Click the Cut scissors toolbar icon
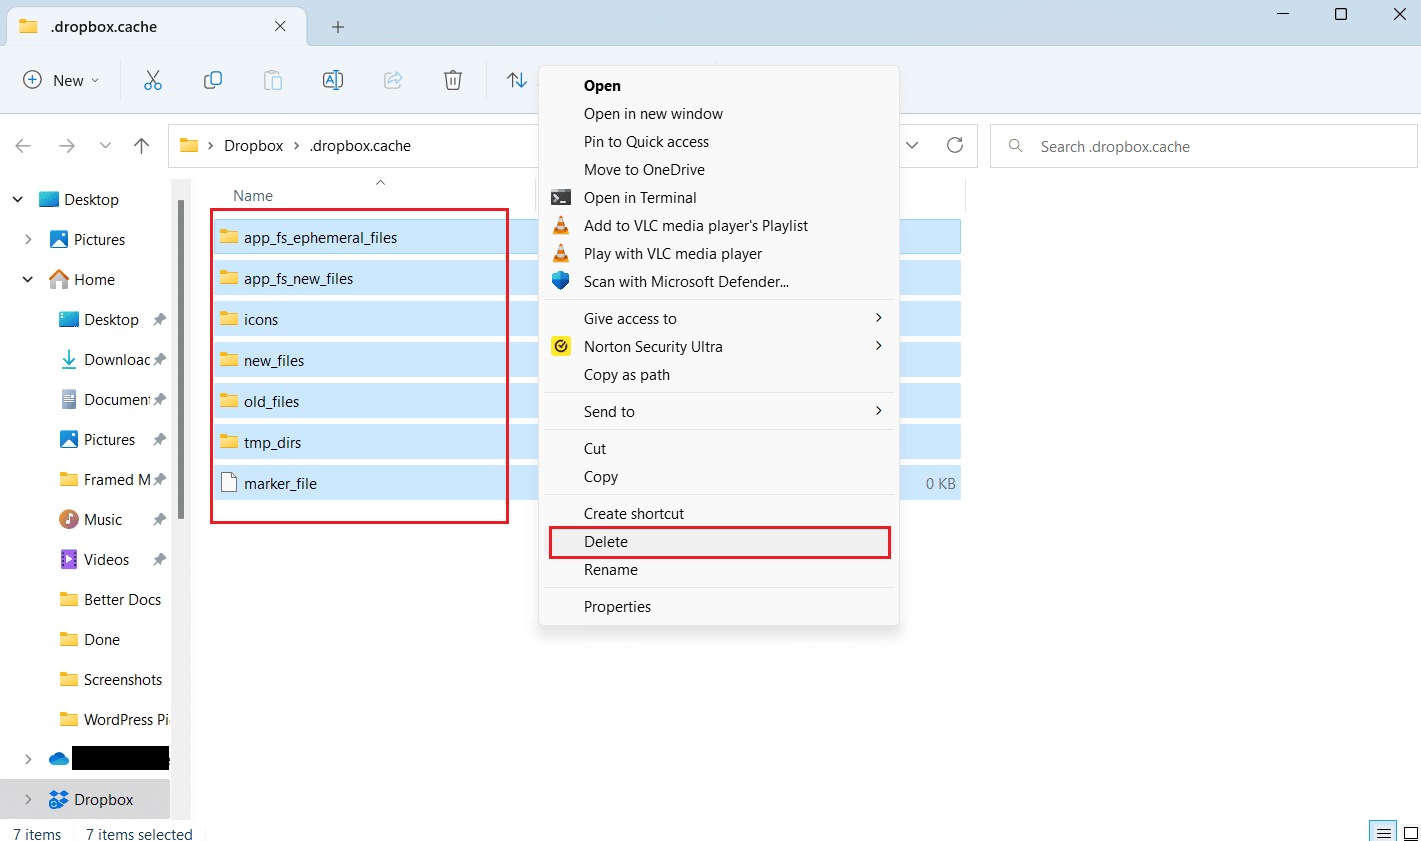Image resolution: width=1421 pixels, height=841 pixels. coord(153,80)
